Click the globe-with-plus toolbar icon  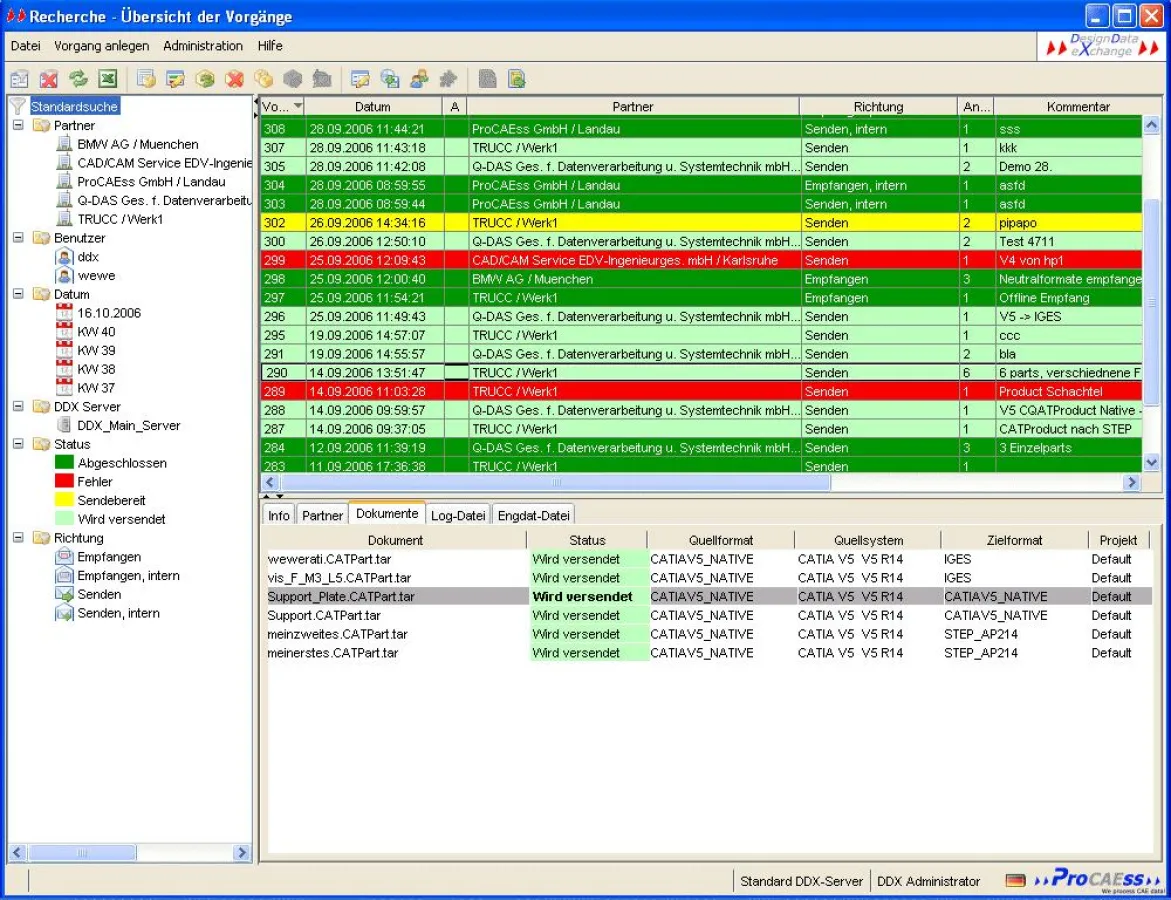point(389,79)
